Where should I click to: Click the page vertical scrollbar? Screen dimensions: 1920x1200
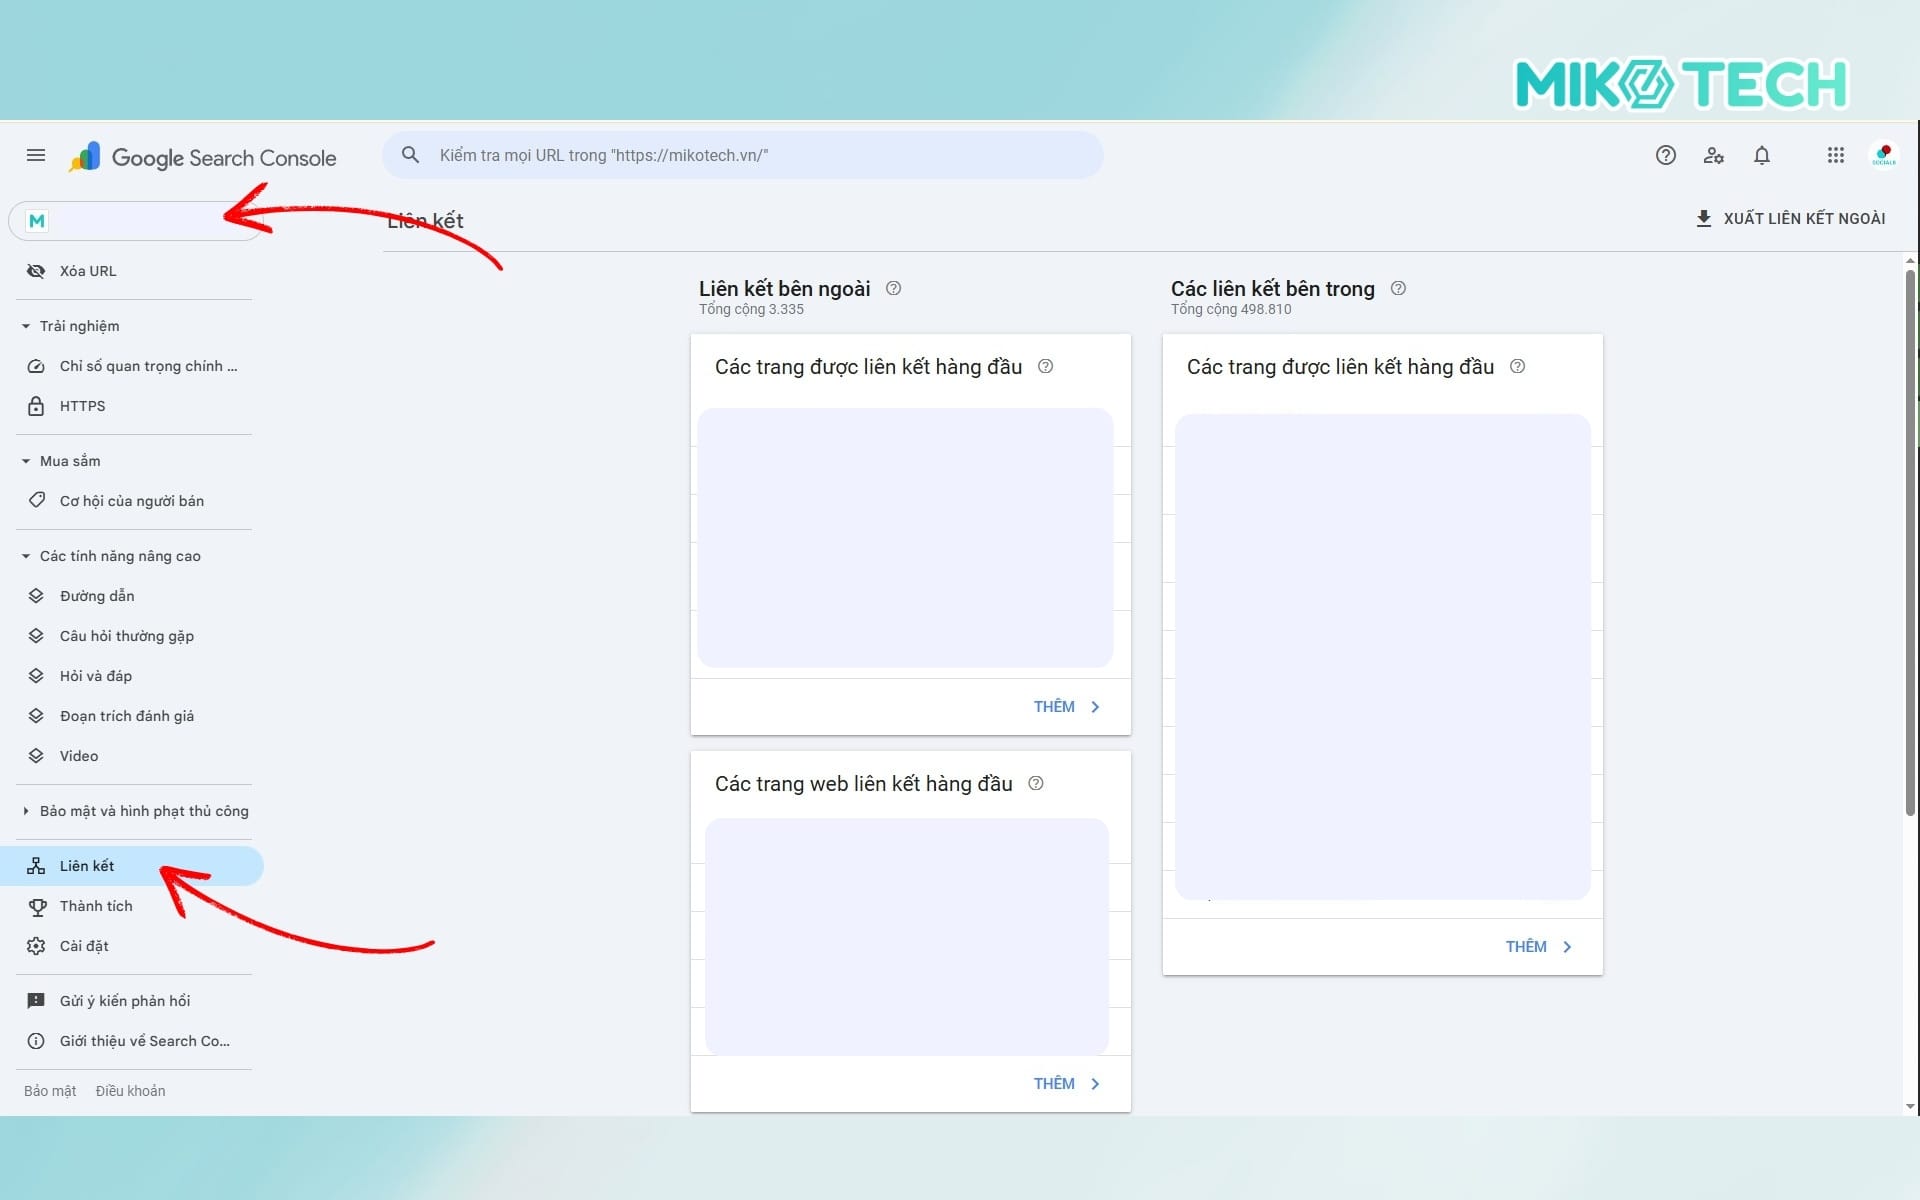(1910, 540)
